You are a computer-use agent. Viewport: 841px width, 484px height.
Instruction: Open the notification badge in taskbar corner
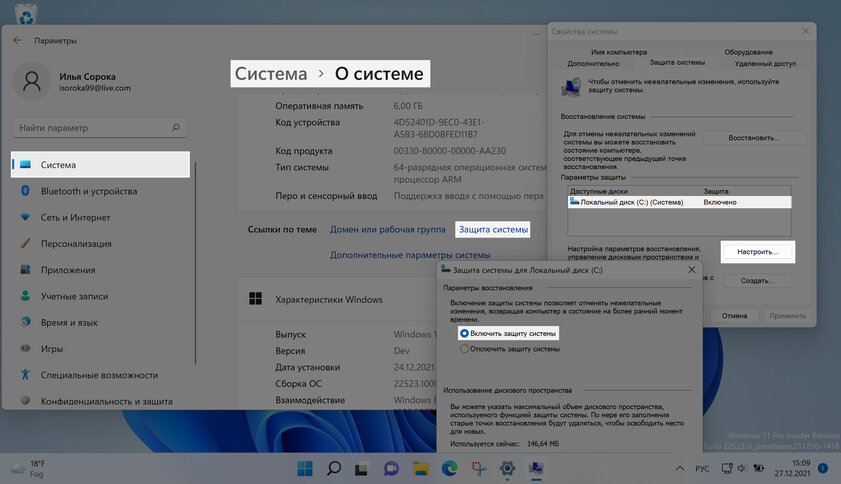coord(823,468)
